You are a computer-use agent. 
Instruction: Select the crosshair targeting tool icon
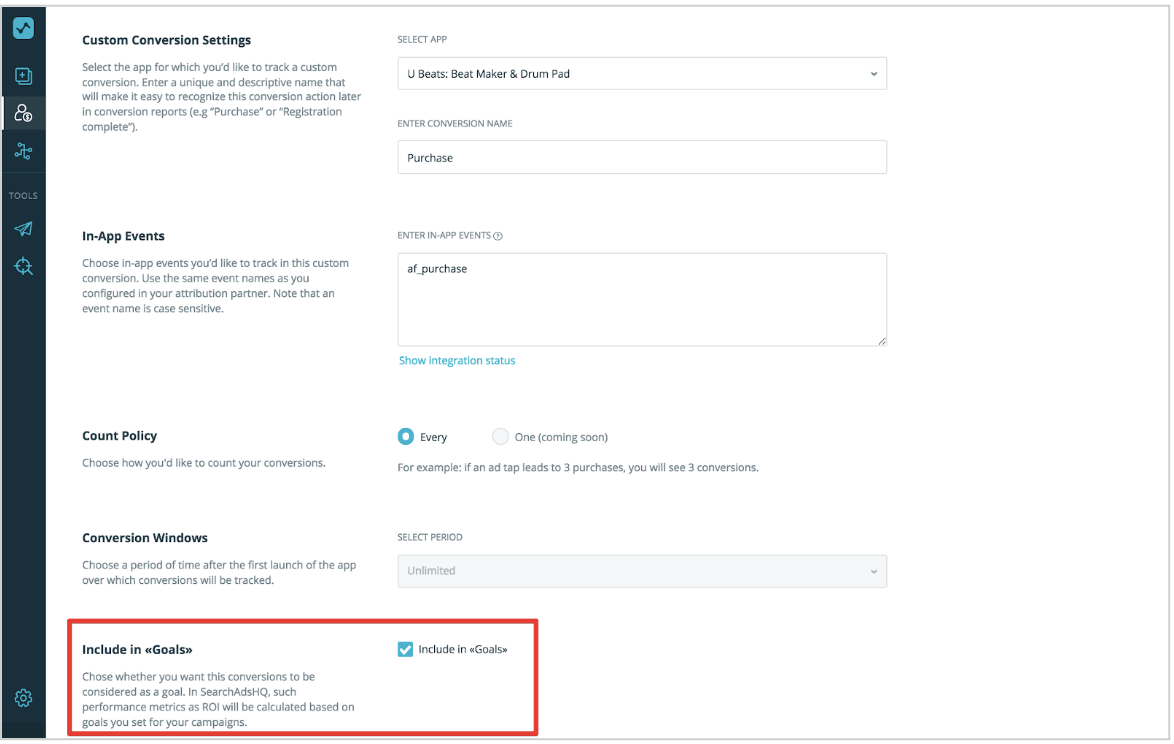pos(23,266)
